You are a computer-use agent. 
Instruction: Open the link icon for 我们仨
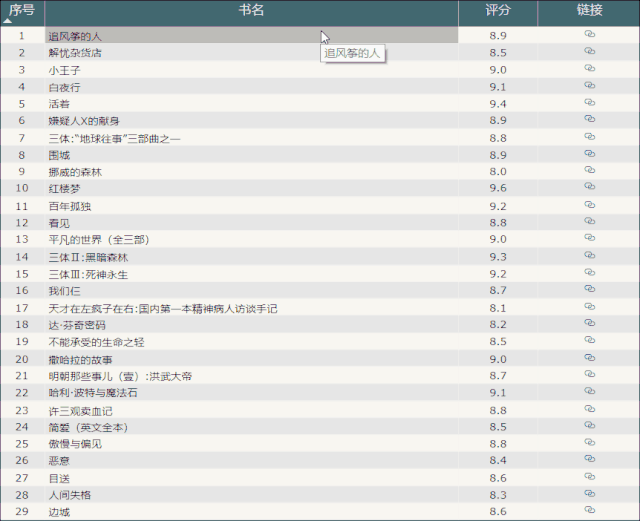click(589, 289)
